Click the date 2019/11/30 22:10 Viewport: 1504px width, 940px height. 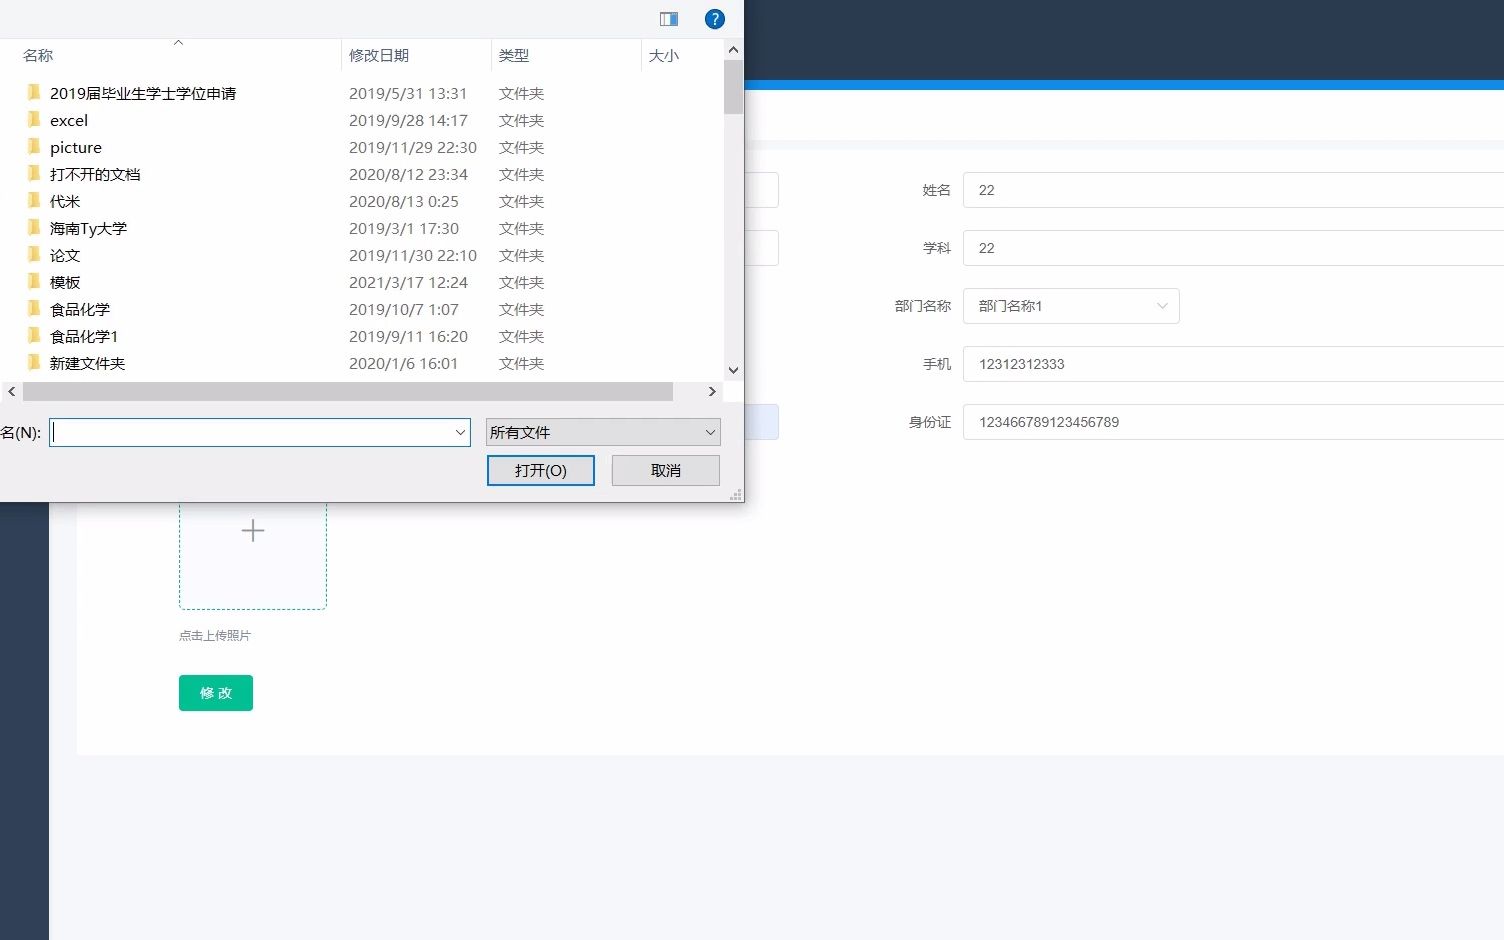pos(413,255)
